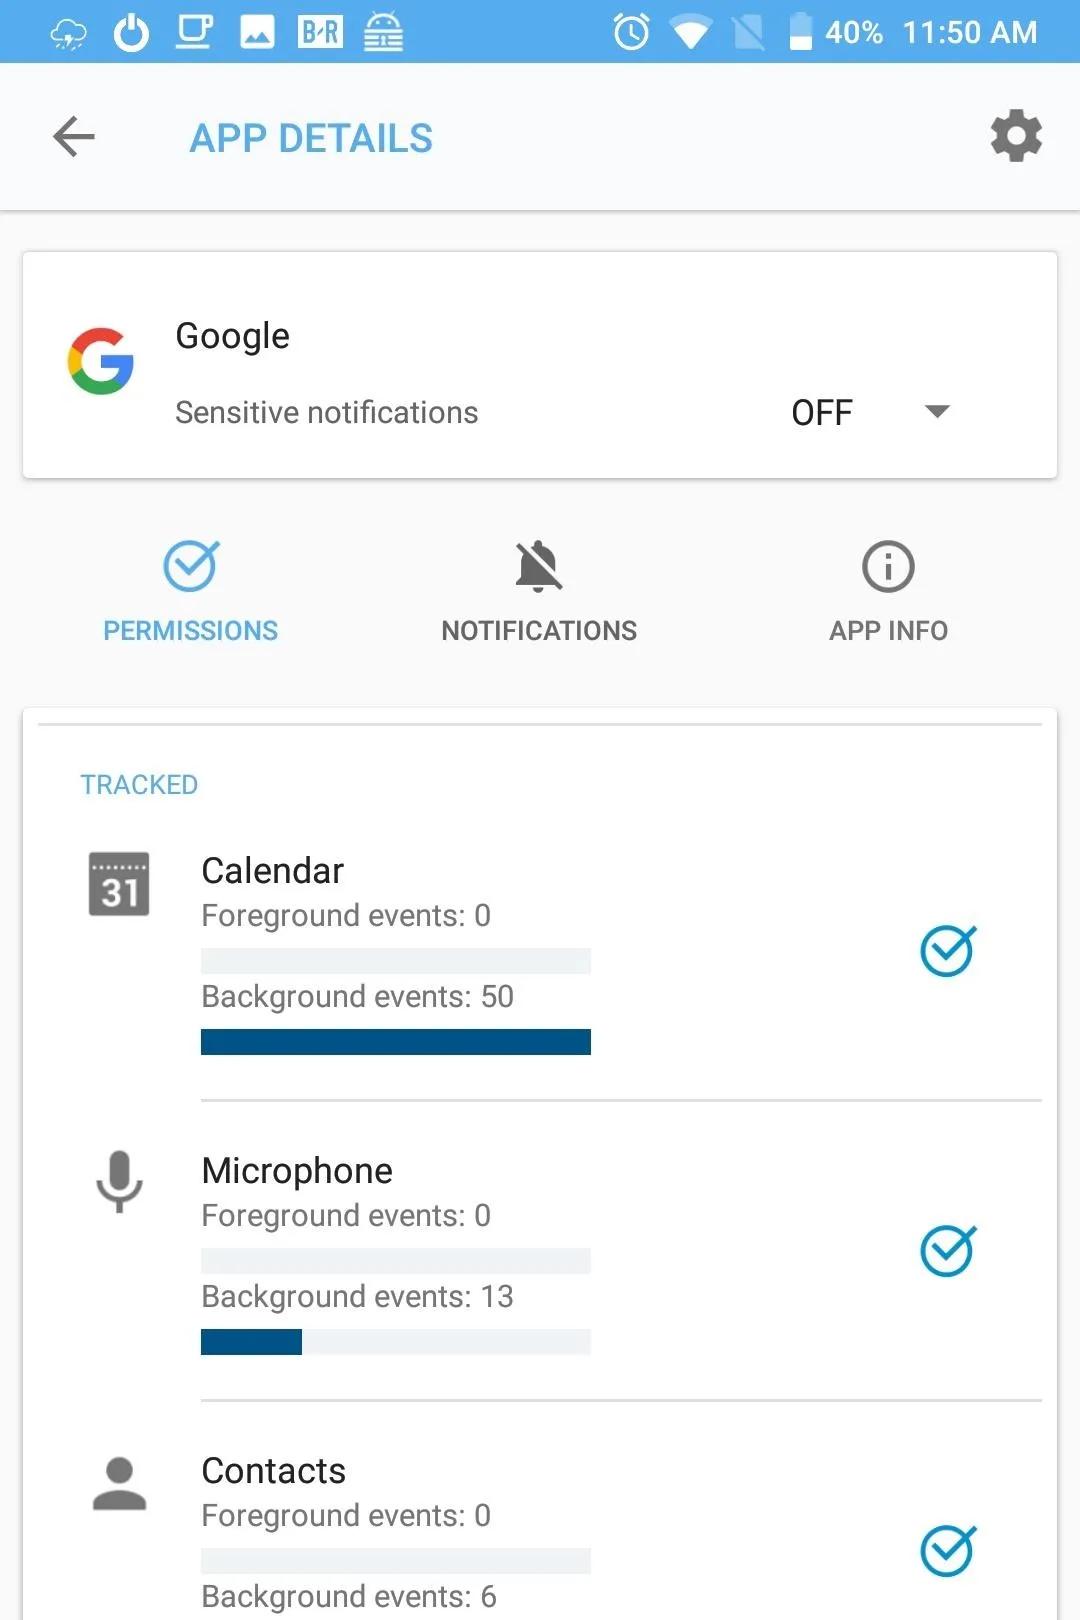Open the OFF value selector

click(822, 412)
